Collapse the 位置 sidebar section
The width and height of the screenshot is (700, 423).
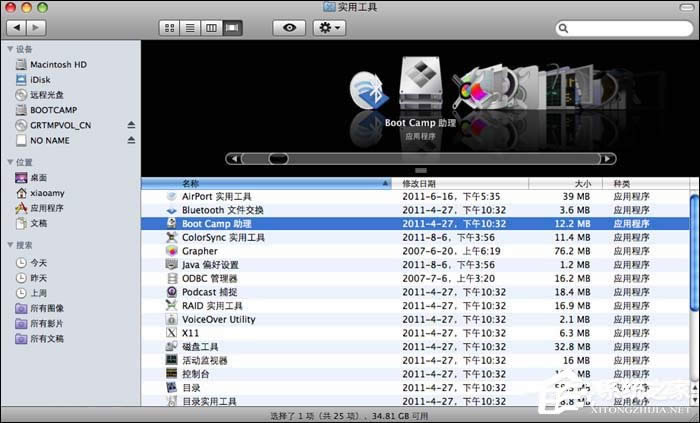click(x=10, y=162)
